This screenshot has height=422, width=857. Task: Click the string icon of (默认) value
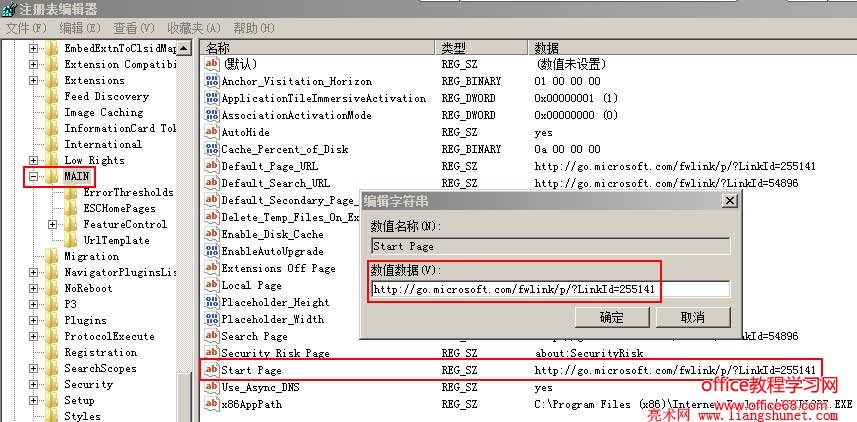[212, 64]
